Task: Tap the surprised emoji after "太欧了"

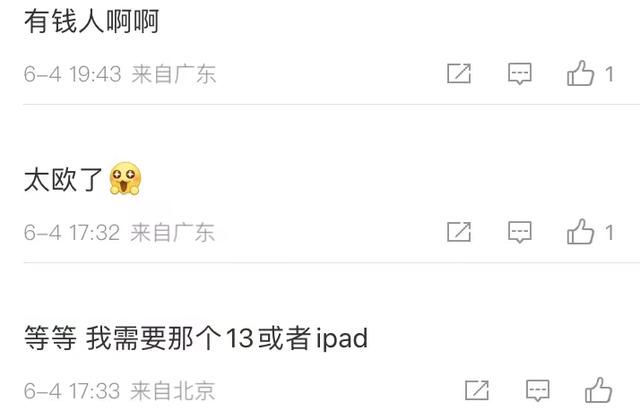Action: pos(125,178)
